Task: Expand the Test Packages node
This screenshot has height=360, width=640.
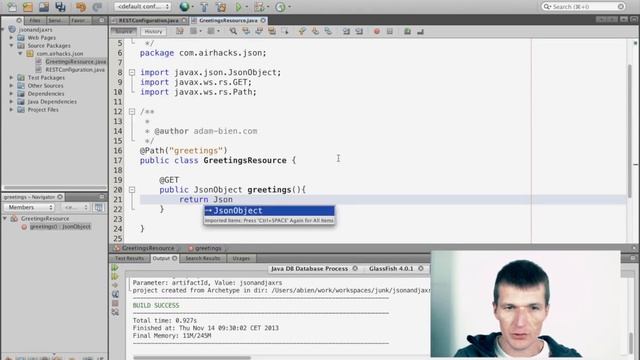Action: 11,78
